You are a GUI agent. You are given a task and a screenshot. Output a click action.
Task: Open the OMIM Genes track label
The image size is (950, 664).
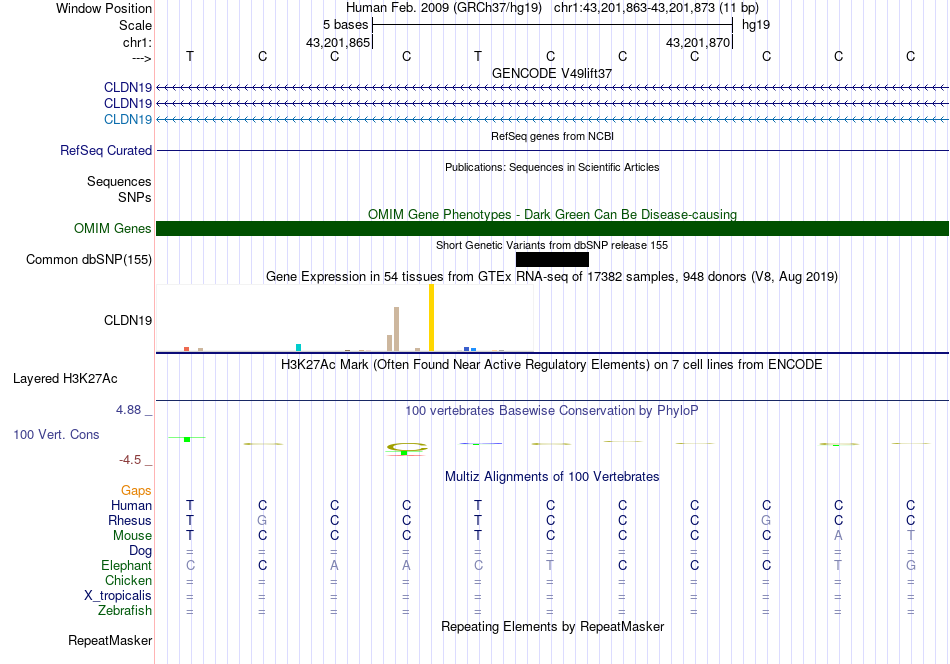pos(113,228)
